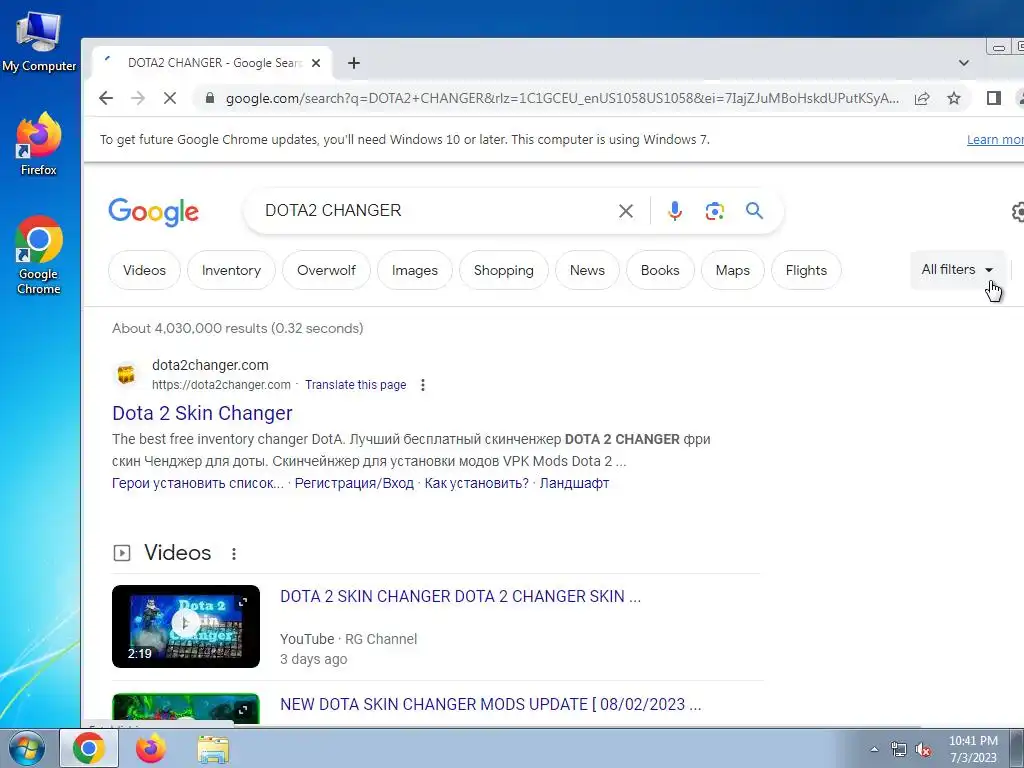1024x768 pixels.
Task: Click Learn more about Chrome updates
Action: pyautogui.click(x=995, y=139)
